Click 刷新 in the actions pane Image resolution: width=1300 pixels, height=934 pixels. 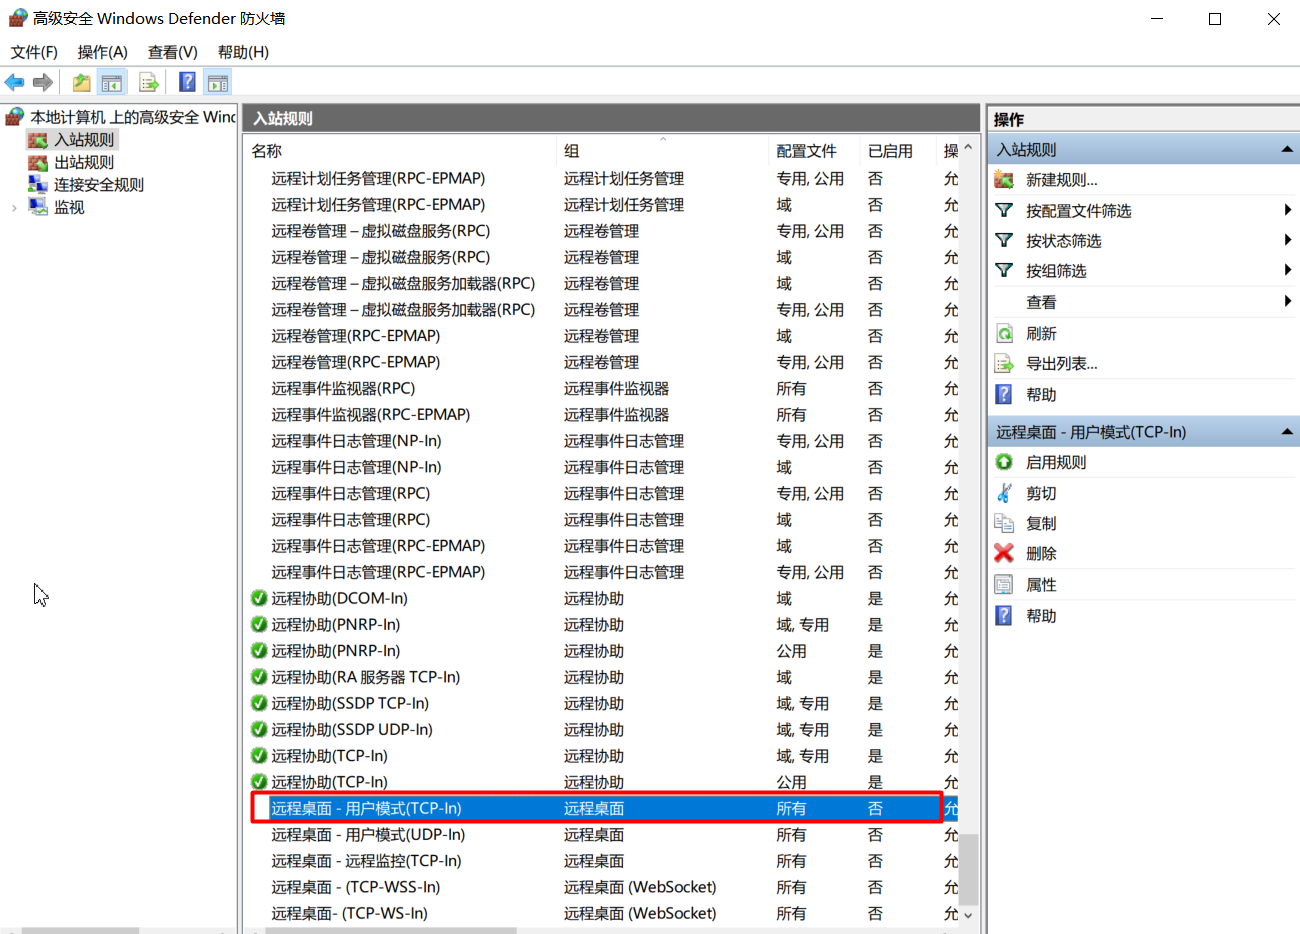coord(1041,333)
